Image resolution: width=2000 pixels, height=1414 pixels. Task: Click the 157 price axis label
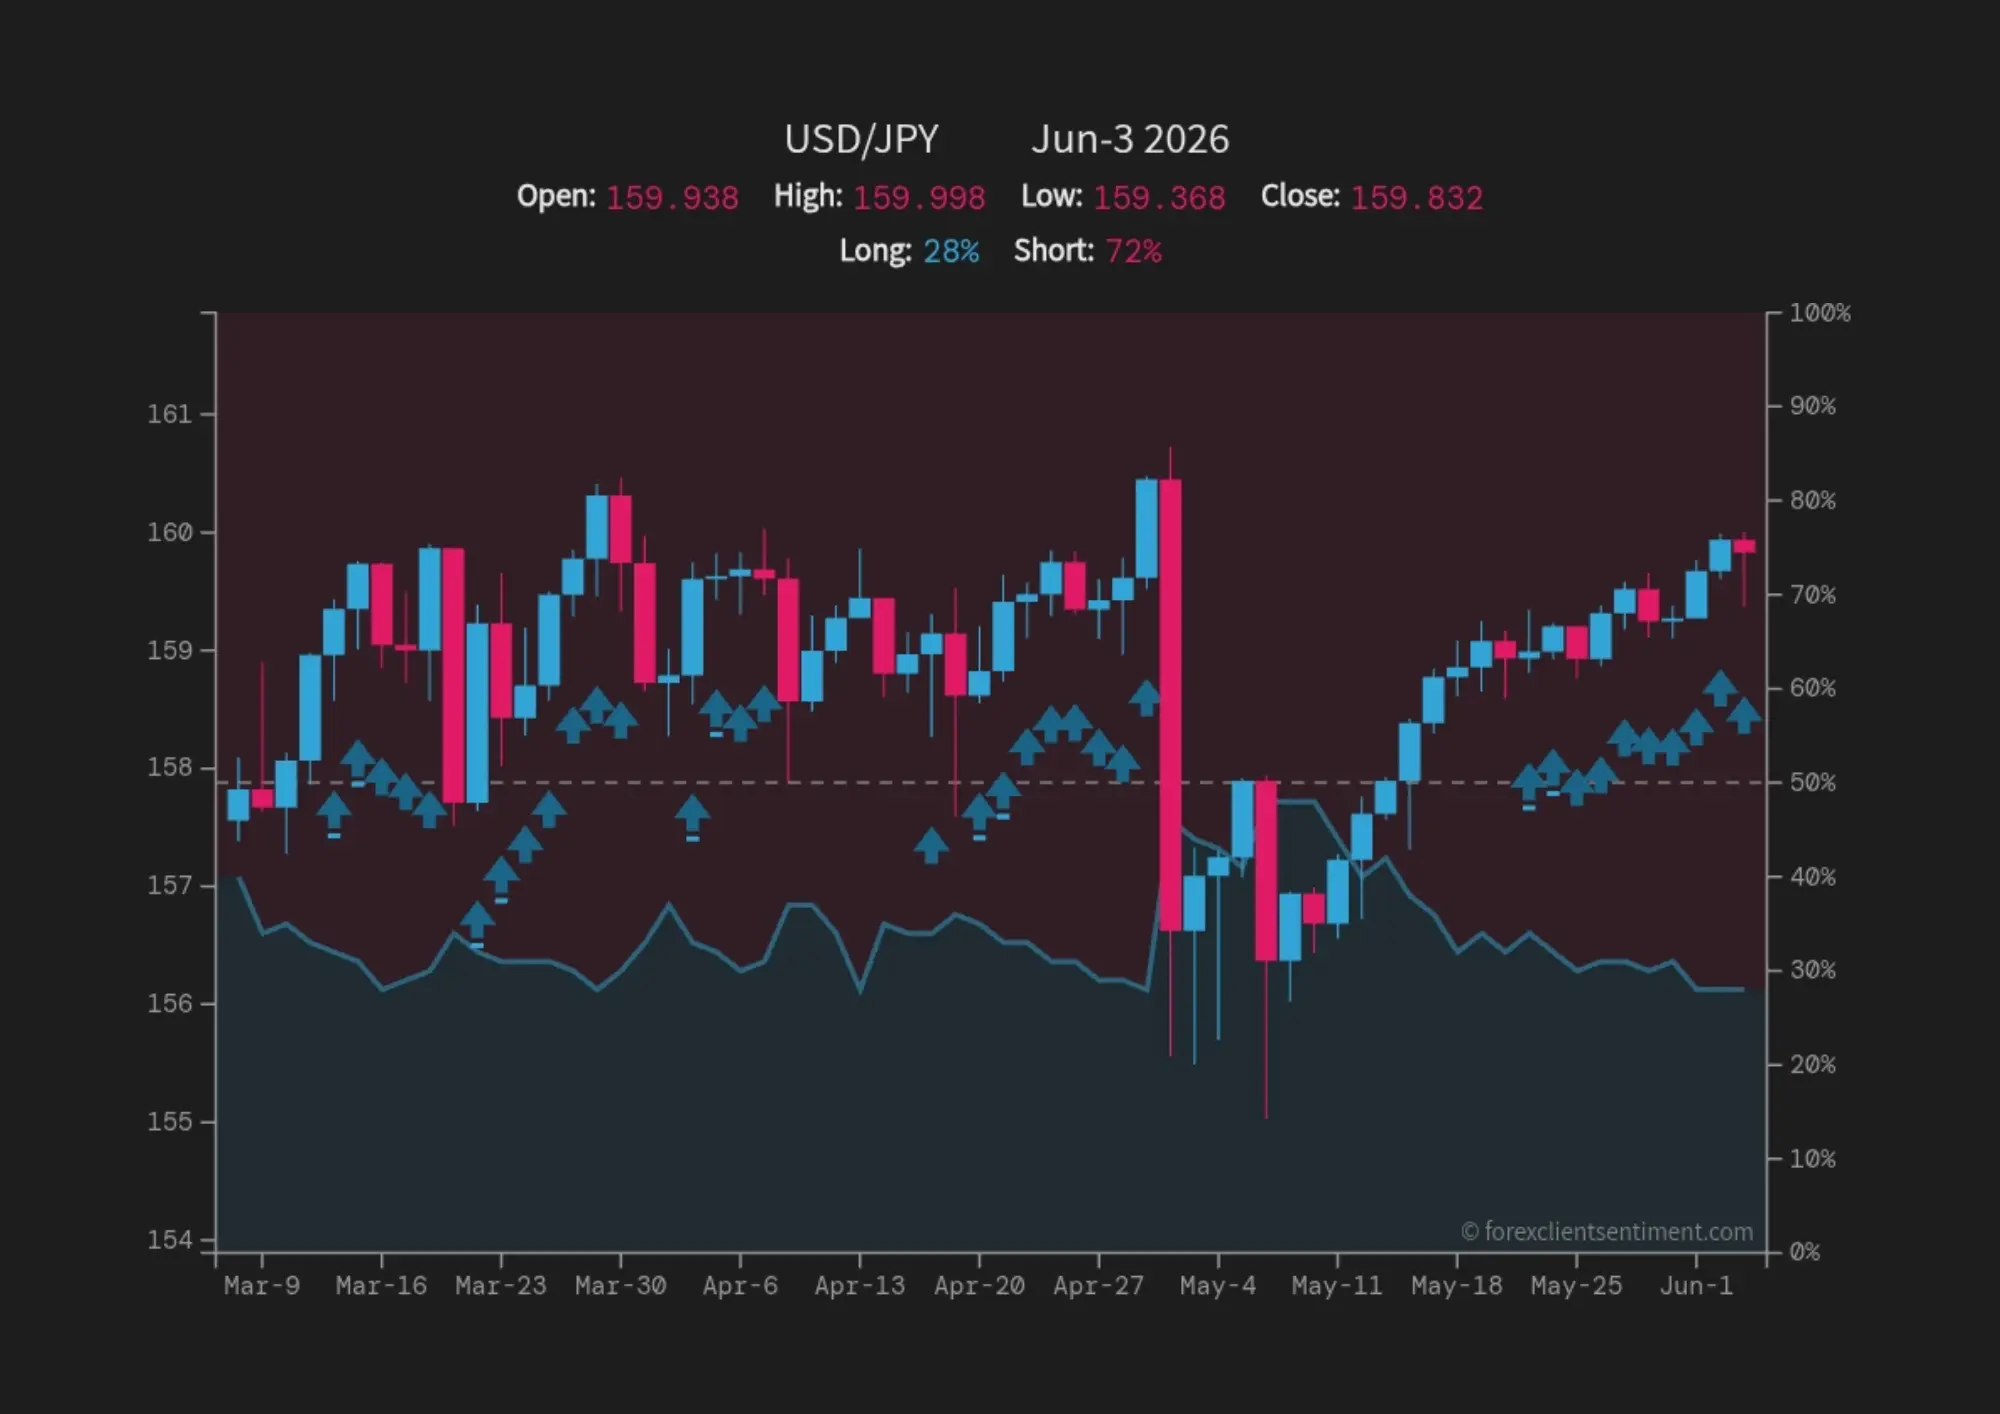[169, 885]
